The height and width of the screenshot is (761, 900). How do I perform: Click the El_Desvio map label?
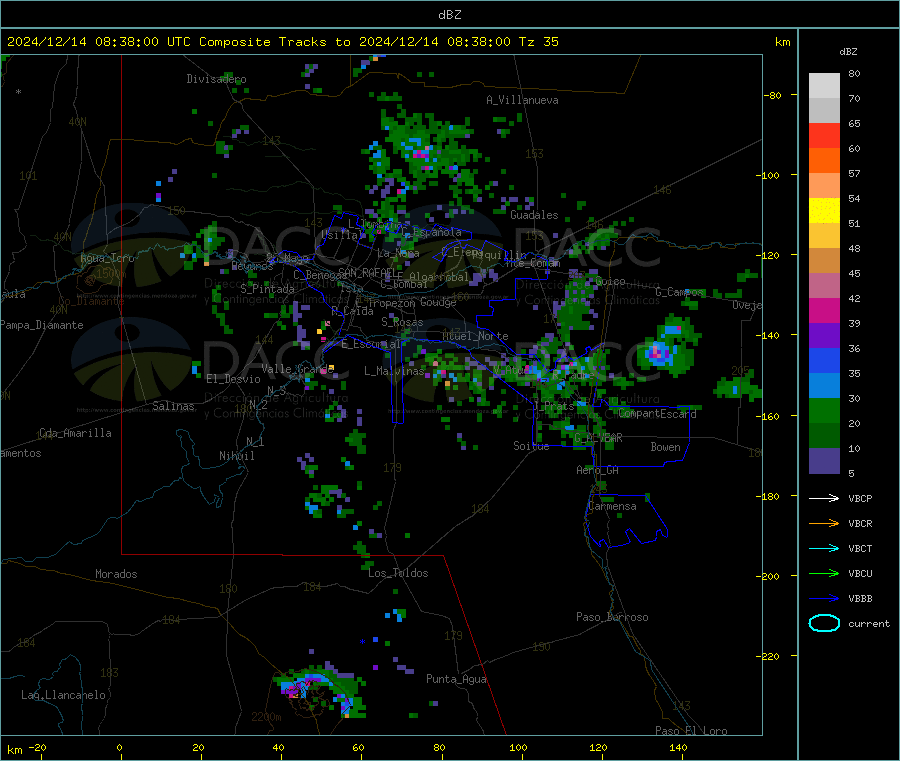[x=233, y=379]
